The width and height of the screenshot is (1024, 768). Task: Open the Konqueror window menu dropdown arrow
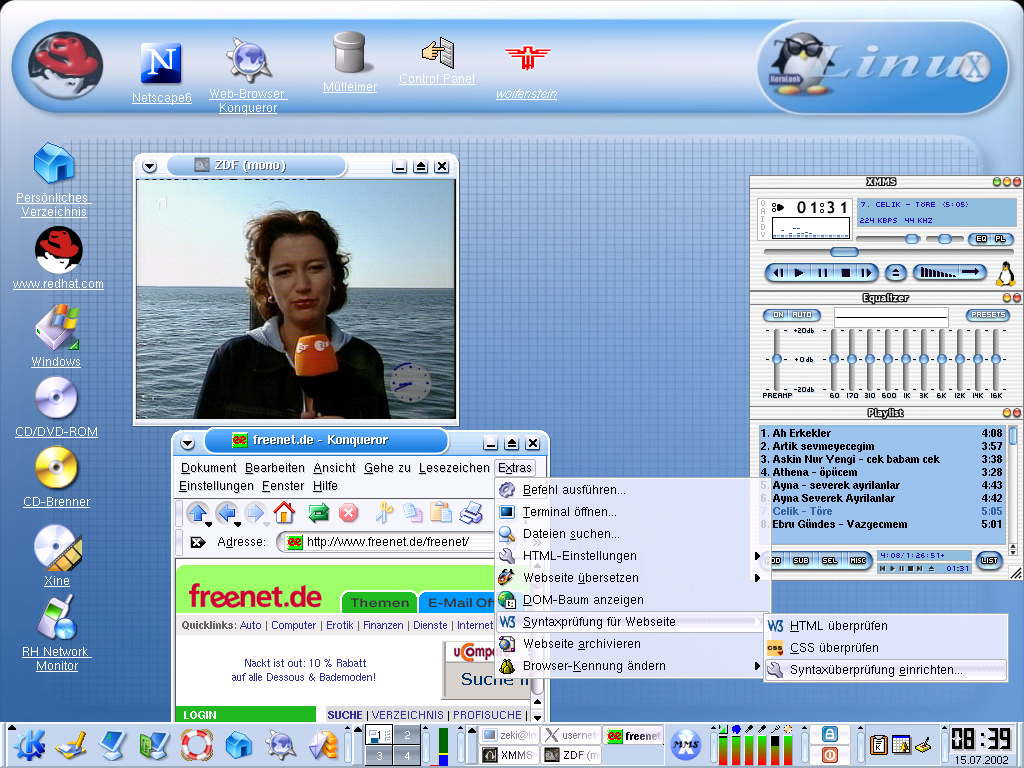187,443
